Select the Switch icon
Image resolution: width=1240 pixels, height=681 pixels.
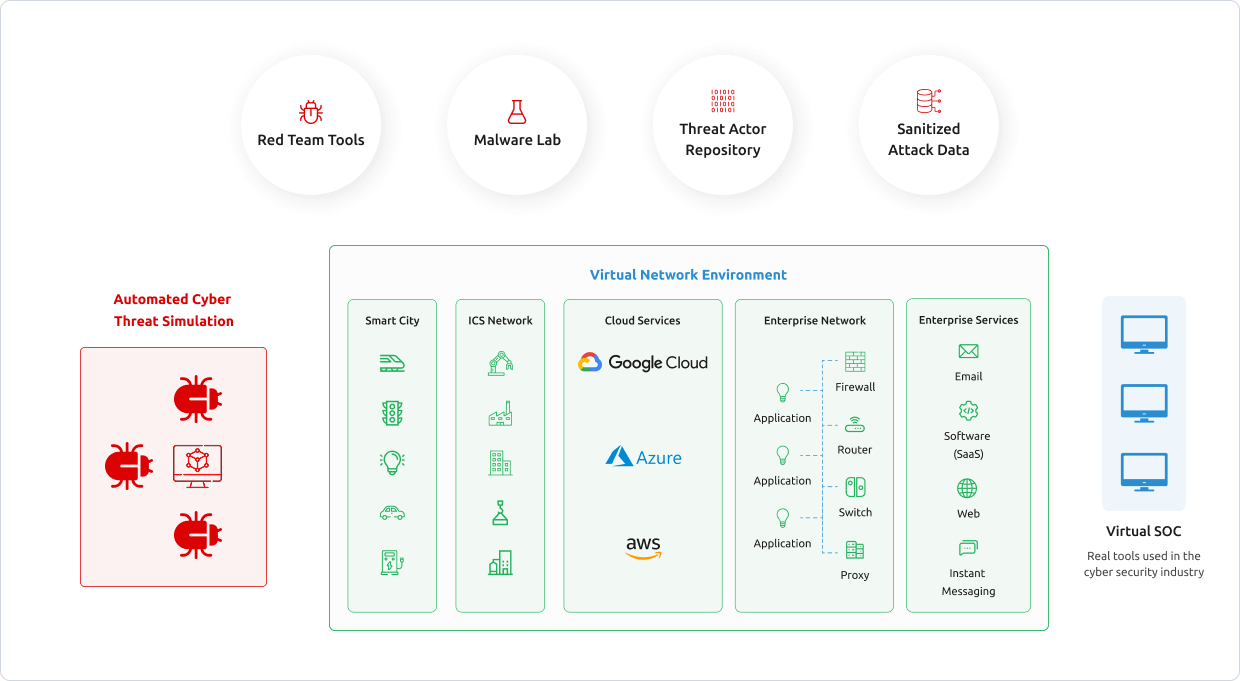pyautogui.click(x=855, y=487)
